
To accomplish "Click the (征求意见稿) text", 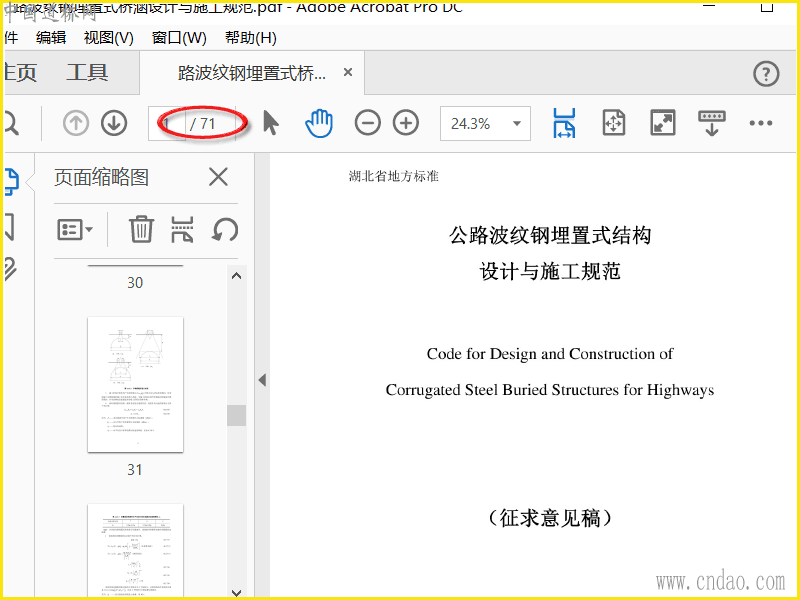I will (x=550, y=518).
